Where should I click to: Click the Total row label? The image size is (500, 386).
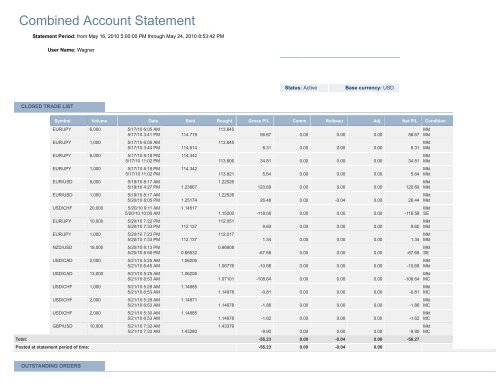pyautogui.click(x=21, y=339)
